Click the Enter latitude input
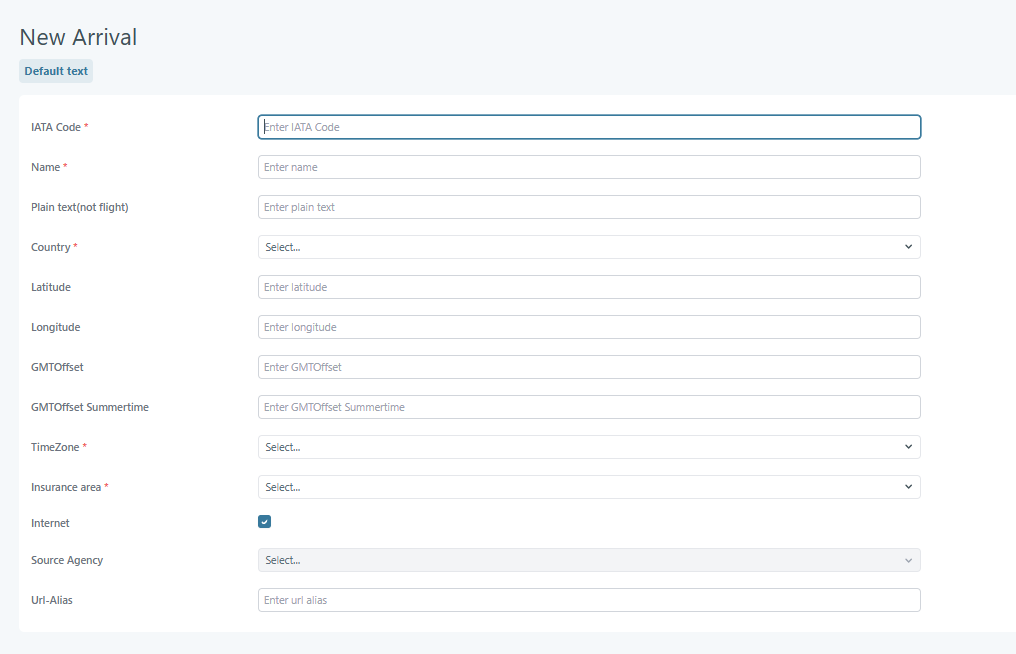This screenshot has width=1016, height=654. tap(588, 287)
